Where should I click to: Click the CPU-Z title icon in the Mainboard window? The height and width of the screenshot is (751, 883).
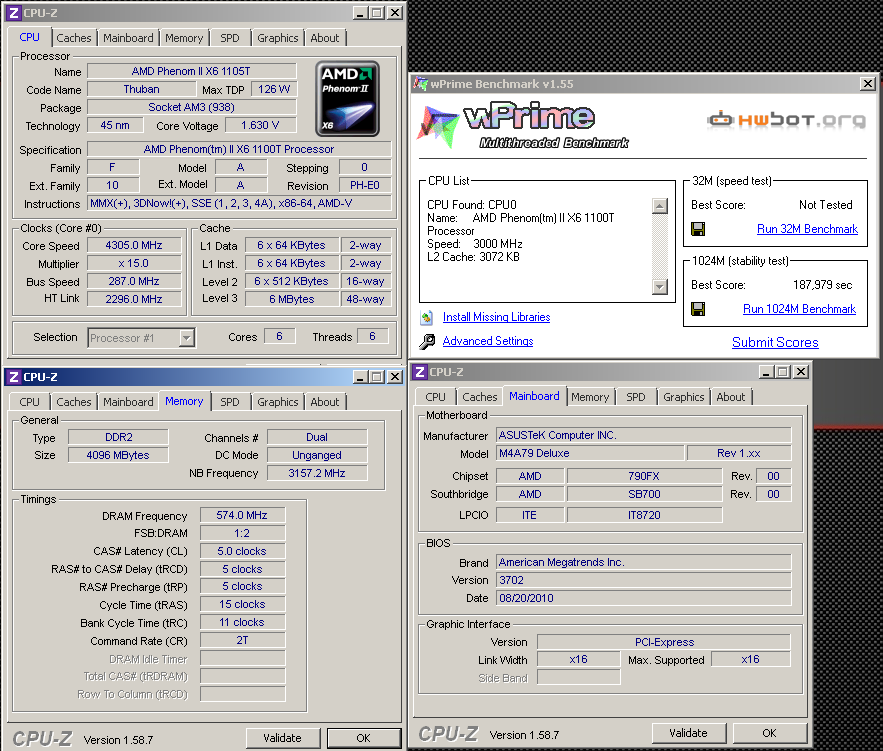420,372
